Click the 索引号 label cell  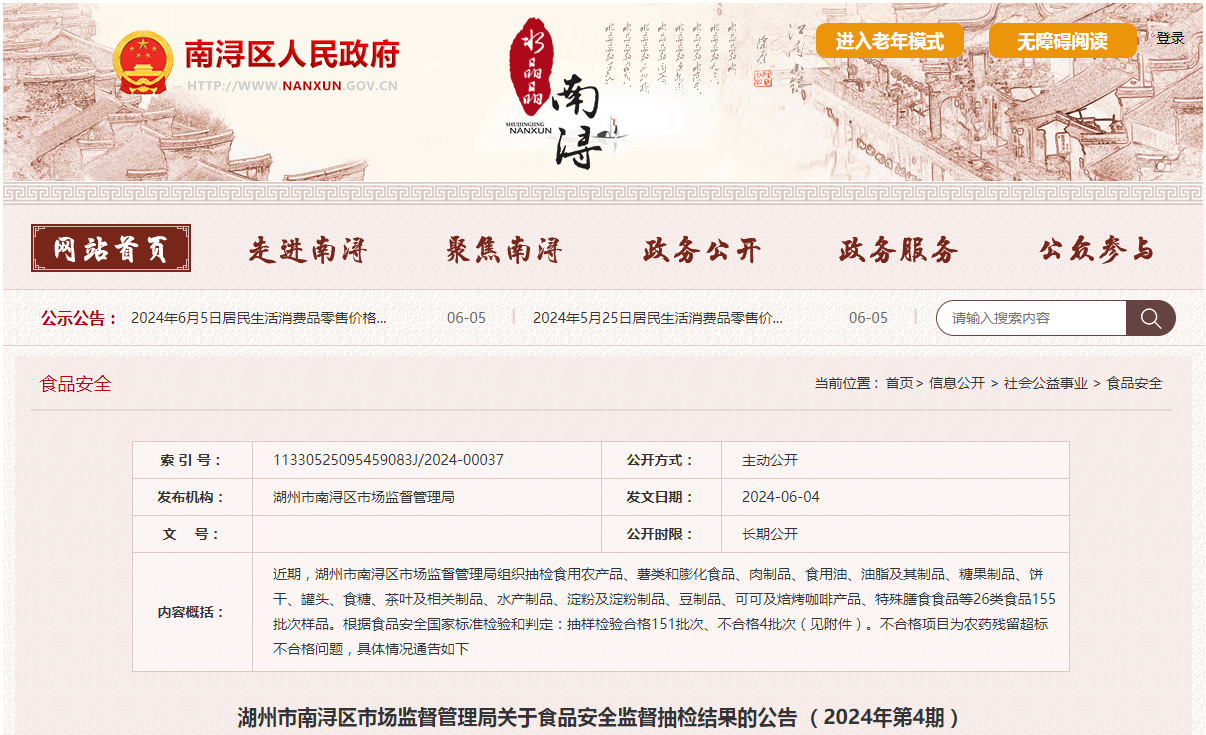pos(192,460)
